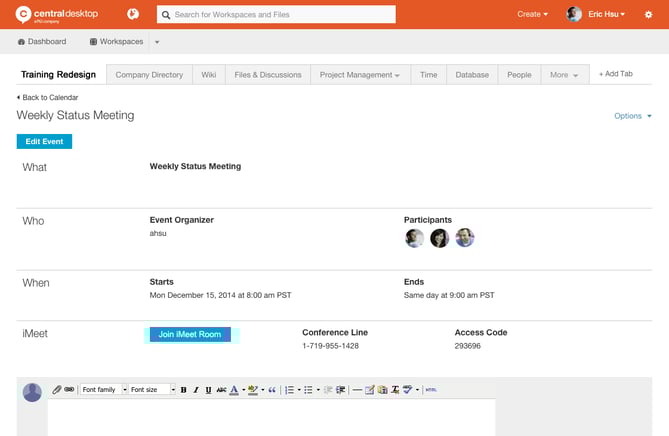Image resolution: width=669 pixels, height=436 pixels.
Task: Expand the Create menu
Action: coord(532,14)
